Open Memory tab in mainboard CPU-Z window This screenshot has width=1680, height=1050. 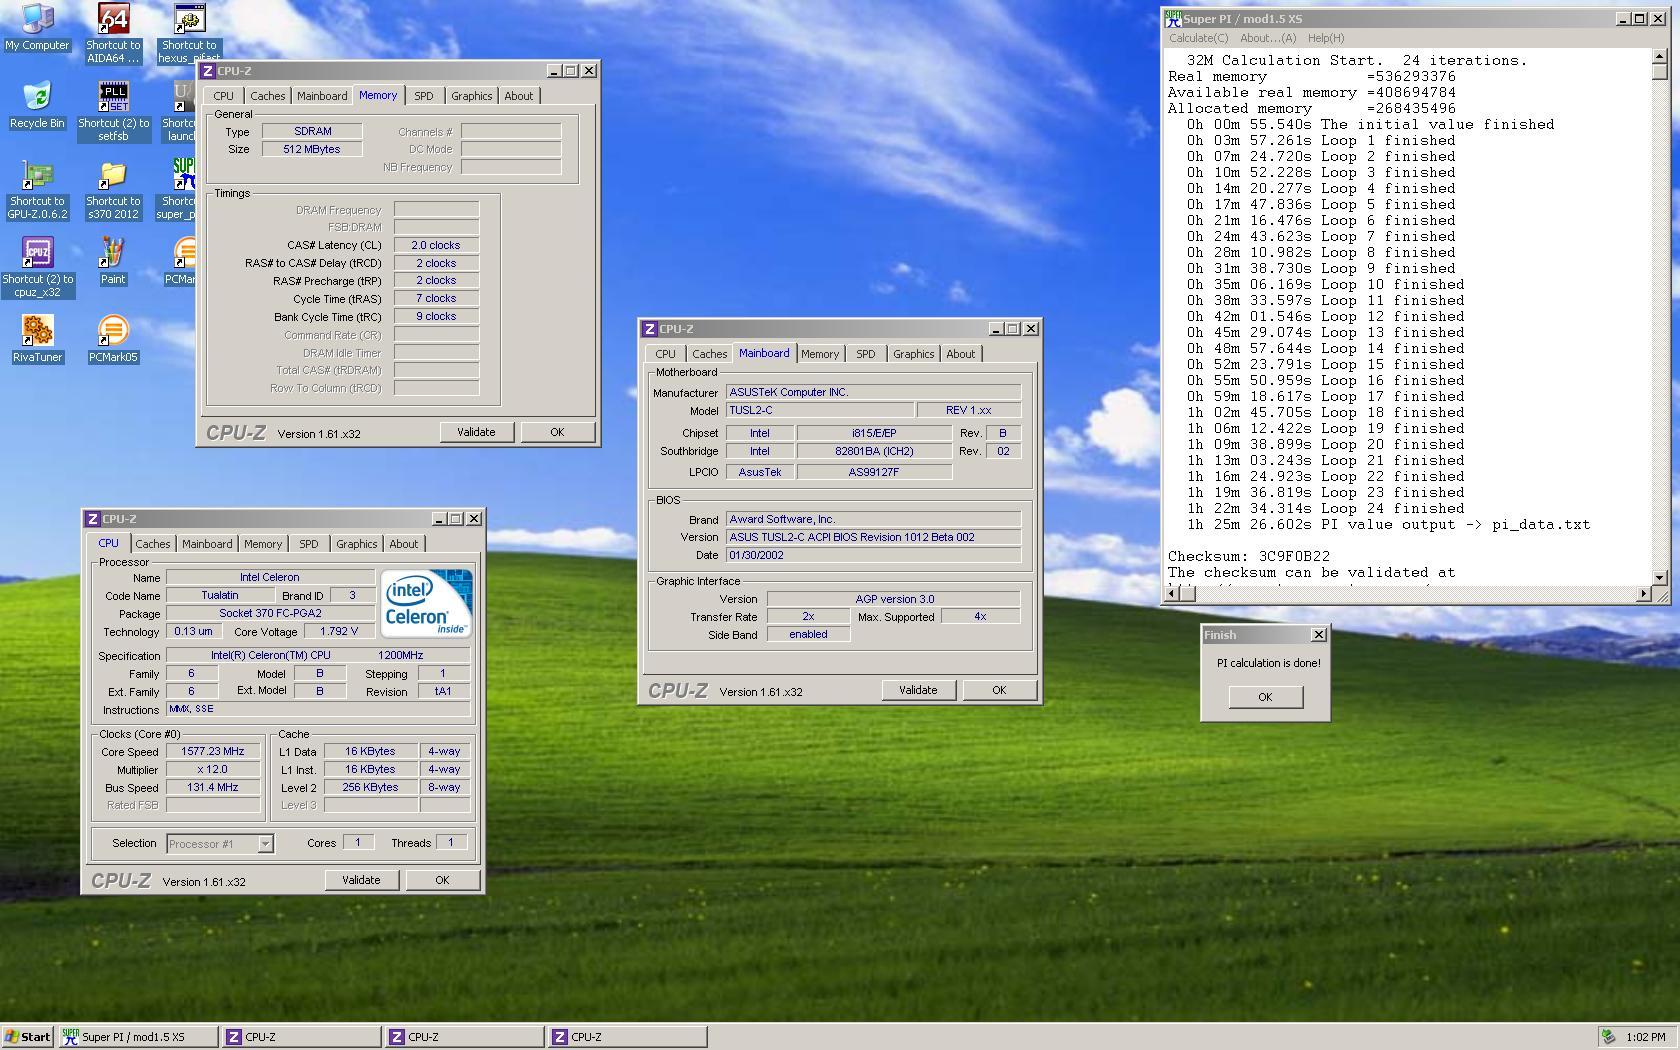tap(820, 354)
